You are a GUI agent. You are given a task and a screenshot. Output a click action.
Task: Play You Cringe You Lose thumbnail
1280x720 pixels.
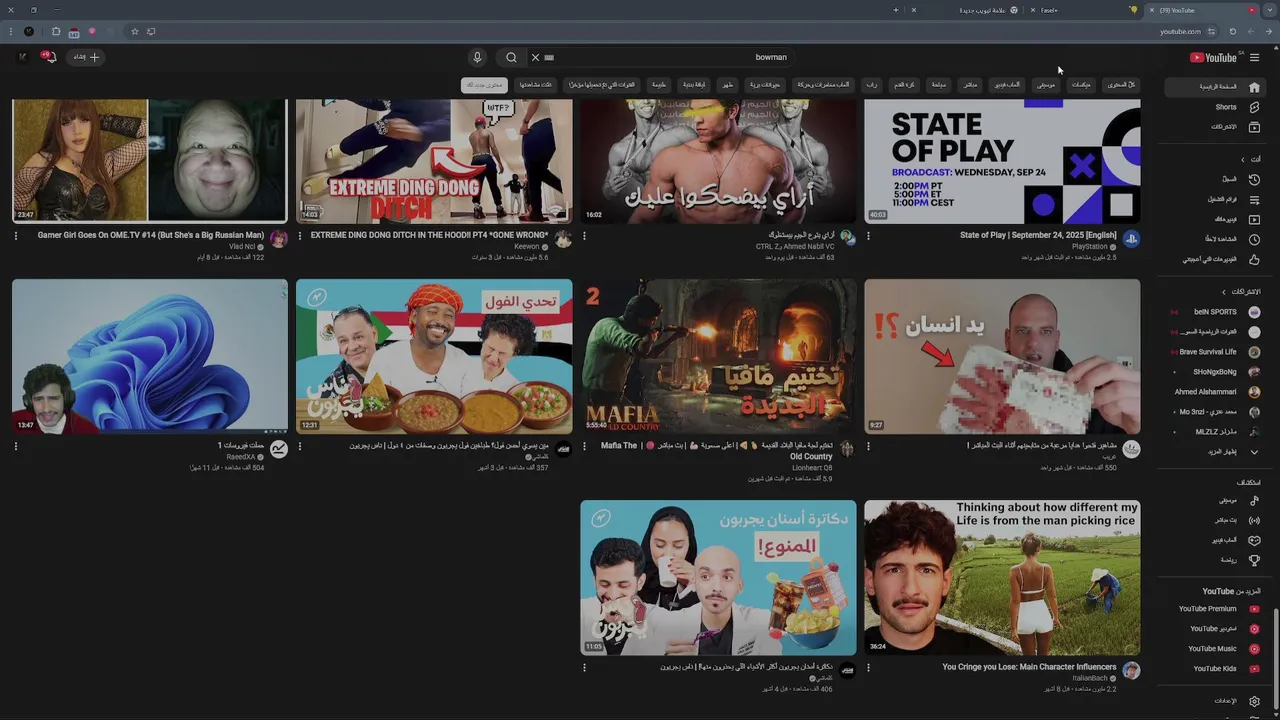point(1002,578)
